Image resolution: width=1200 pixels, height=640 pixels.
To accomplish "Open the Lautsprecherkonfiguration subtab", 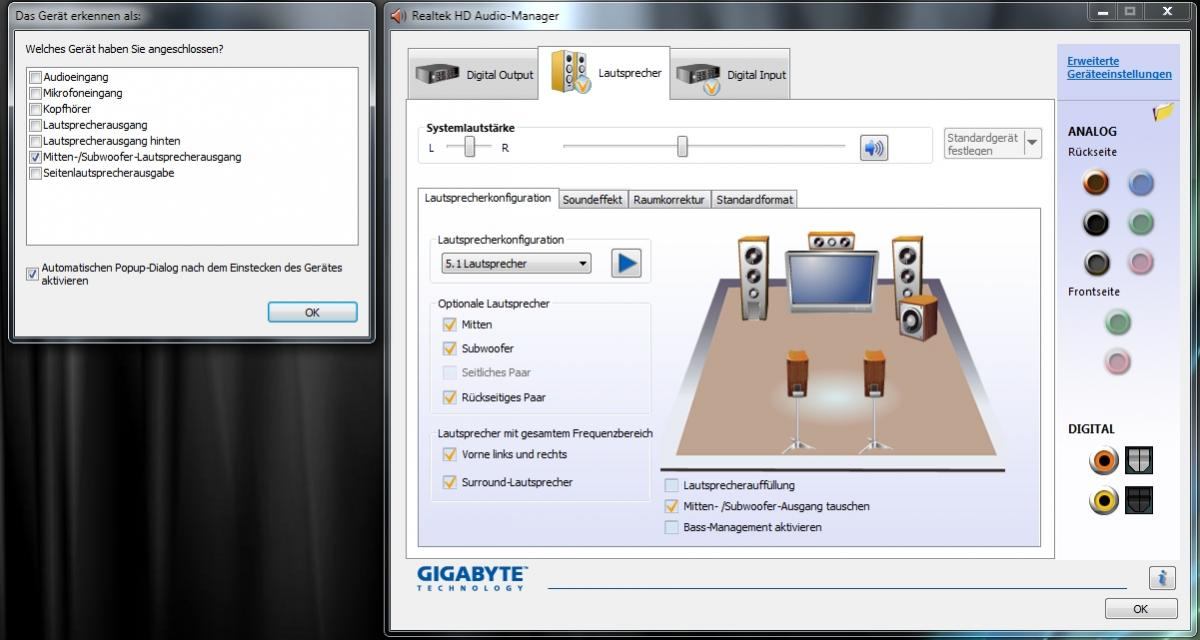I will click(488, 198).
